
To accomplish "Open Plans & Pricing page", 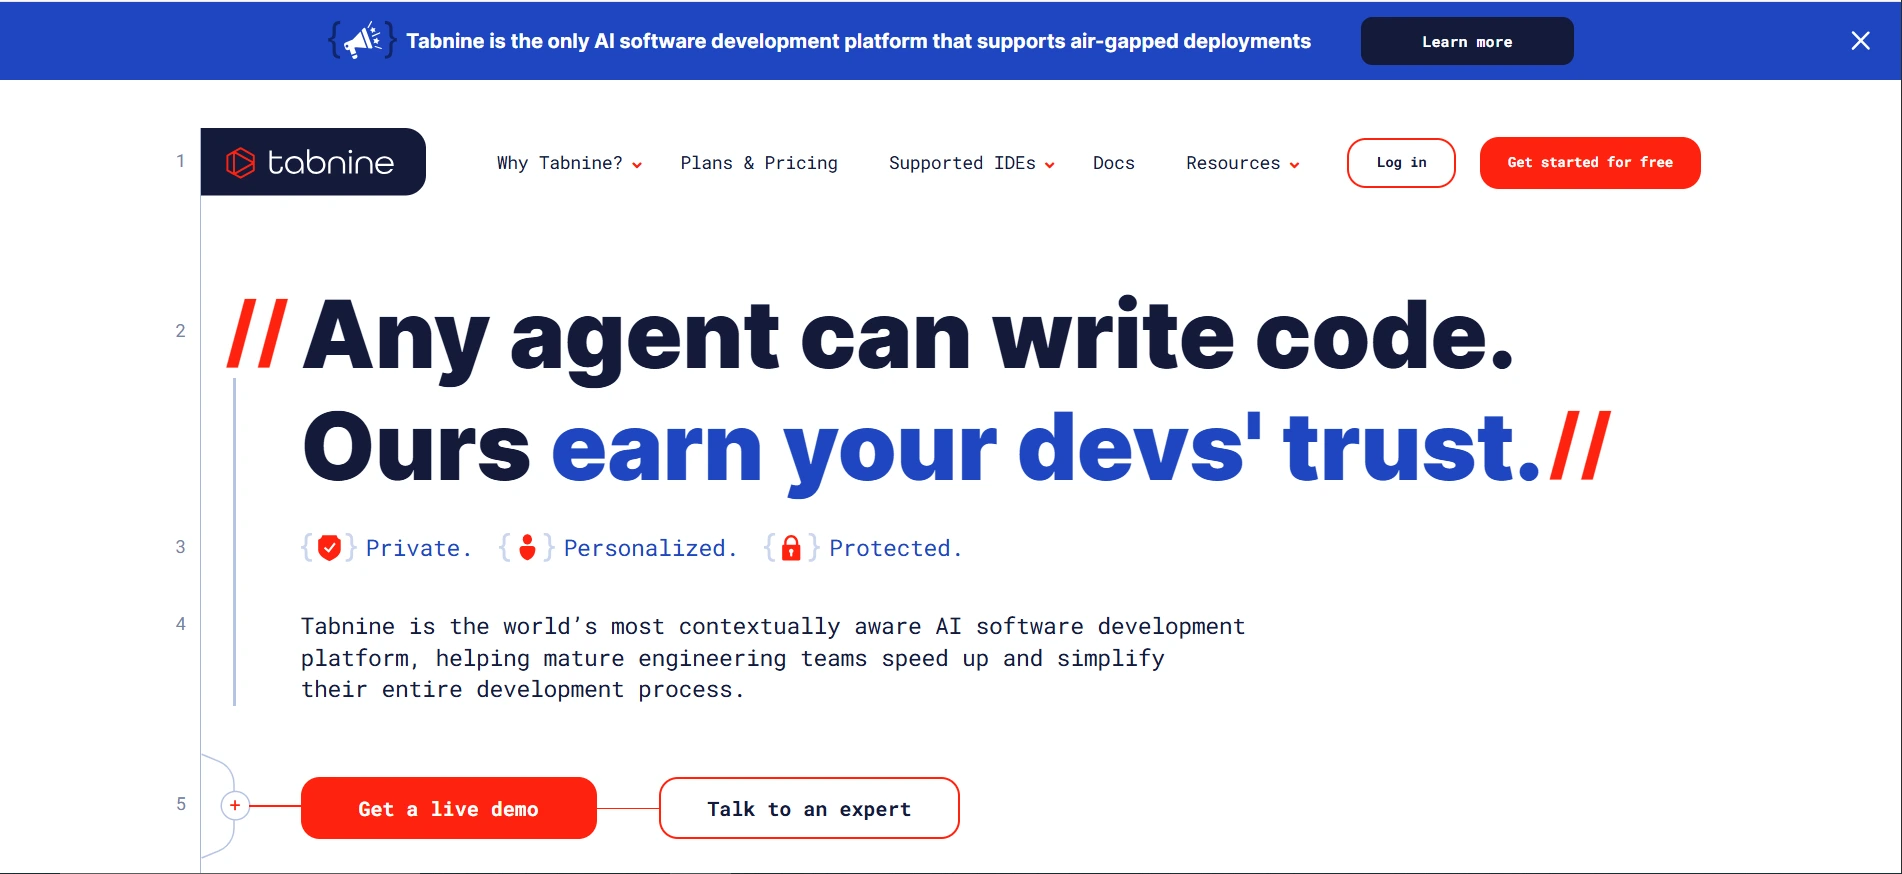I will 759,163.
